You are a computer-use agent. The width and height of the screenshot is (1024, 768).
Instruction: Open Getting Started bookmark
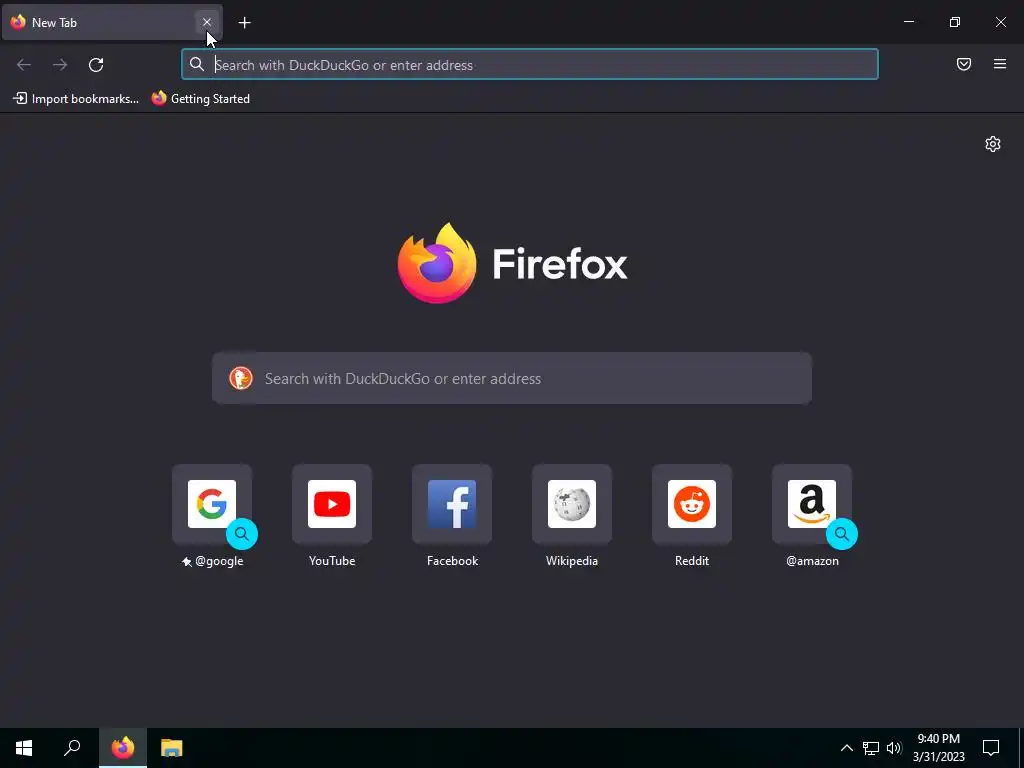coord(201,99)
